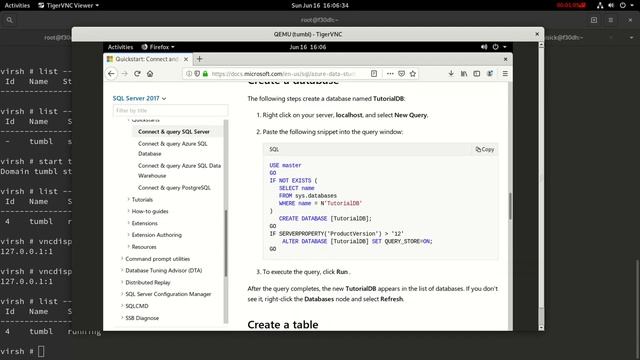Open Connect & query Azure SQL Database
Image resolution: width=640 pixels, height=360 pixels.
tap(173, 149)
